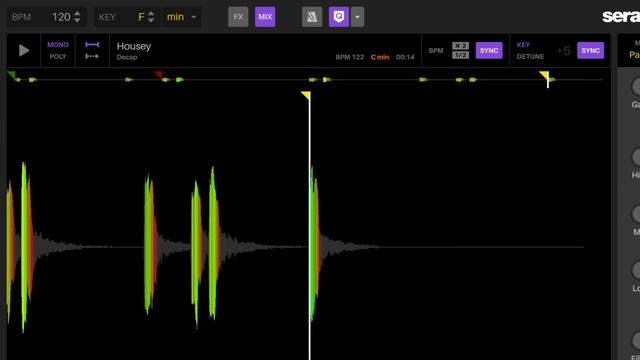The height and width of the screenshot is (360, 640).
Task: Click the BPM stepper arrows
Action: pos(77,17)
